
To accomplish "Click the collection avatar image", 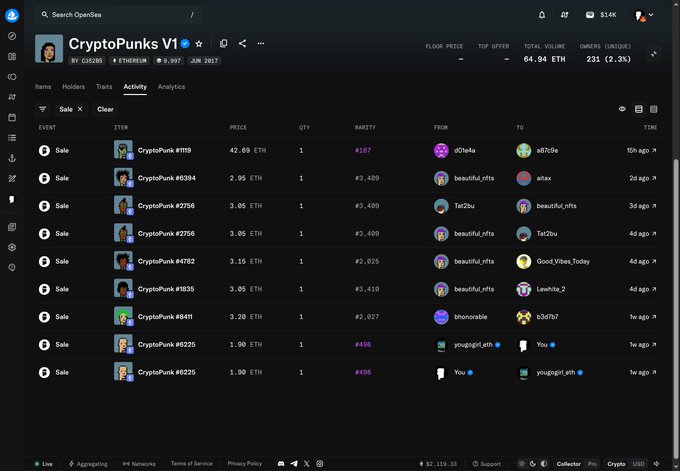I will (49, 49).
